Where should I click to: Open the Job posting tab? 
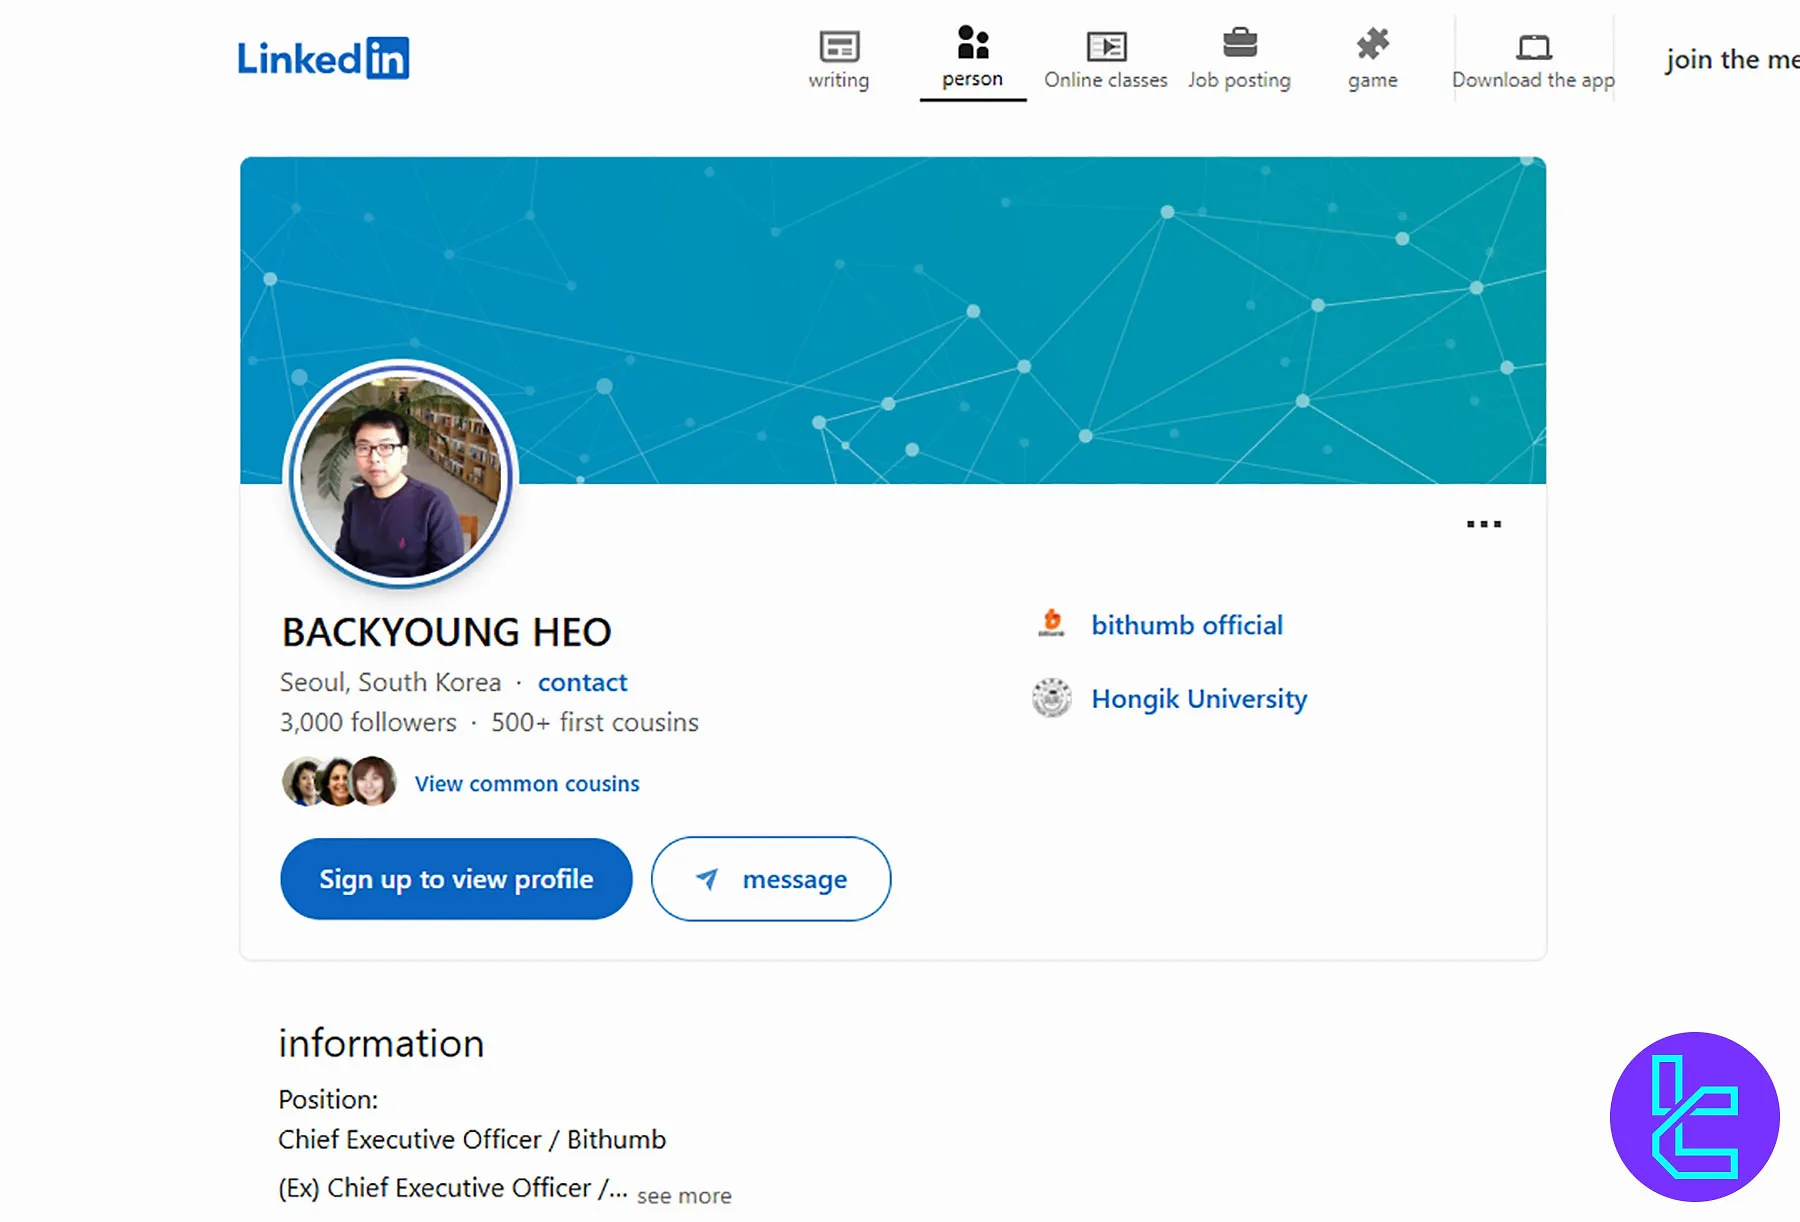[x=1239, y=80]
